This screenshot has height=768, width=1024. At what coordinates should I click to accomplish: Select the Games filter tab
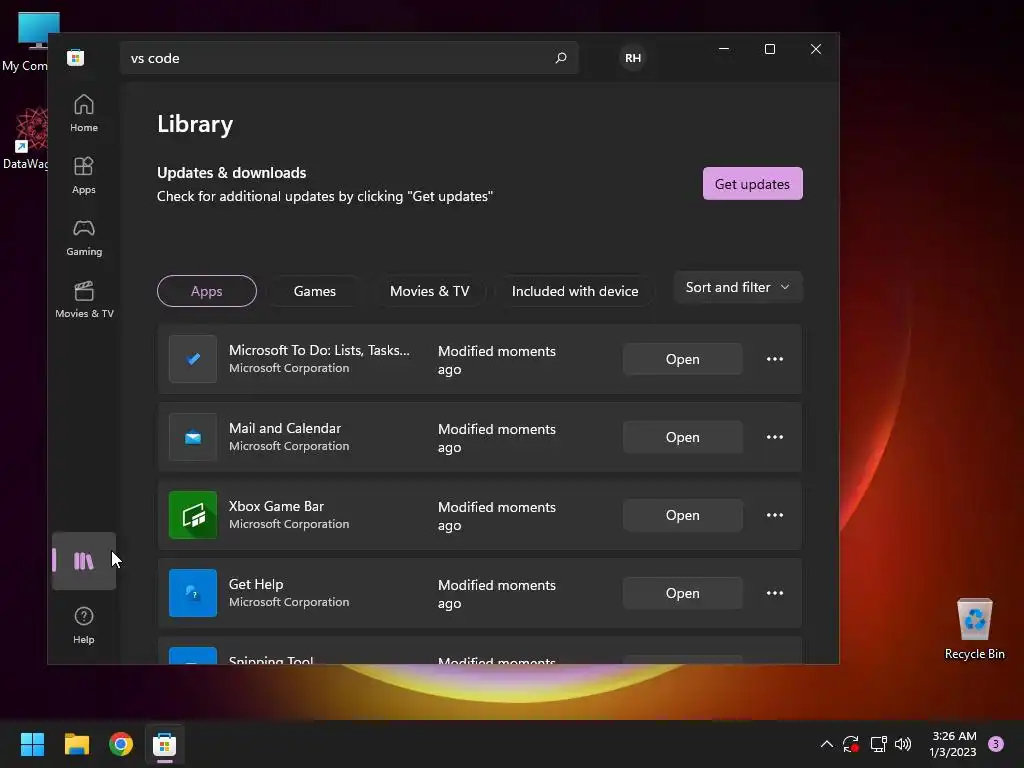point(314,291)
